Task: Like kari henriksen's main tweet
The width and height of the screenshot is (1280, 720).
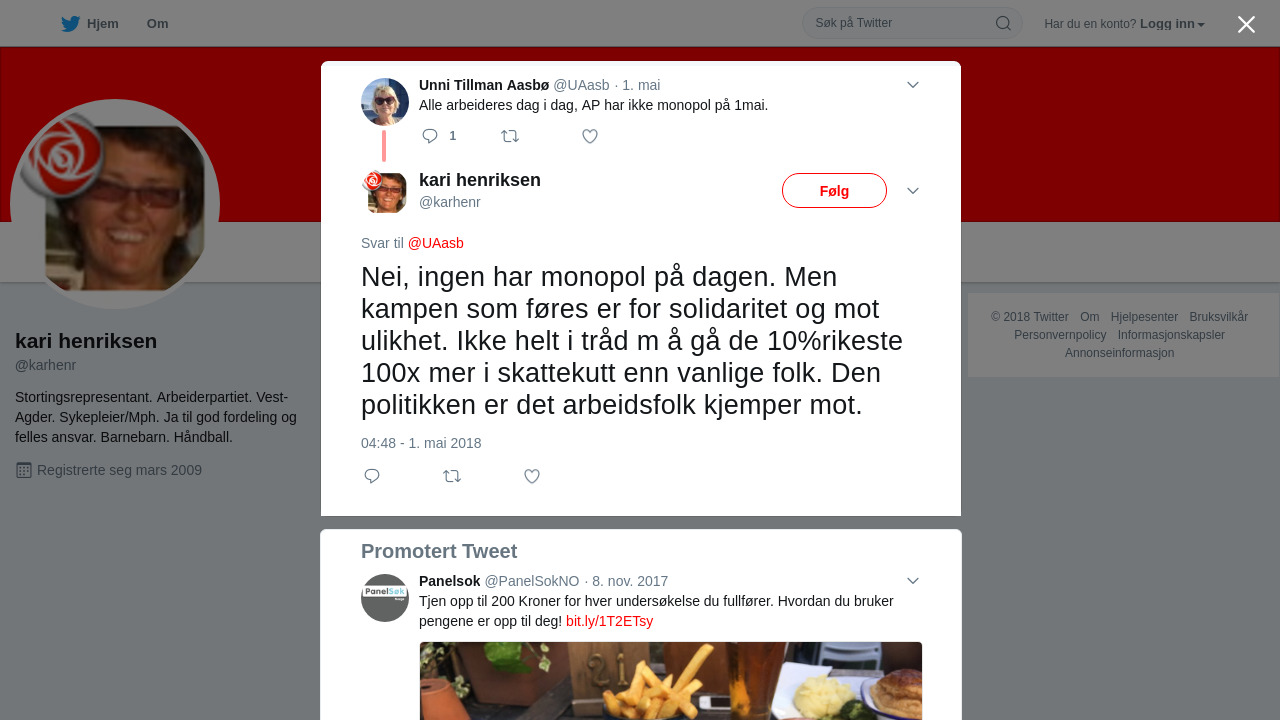Action: [x=532, y=476]
